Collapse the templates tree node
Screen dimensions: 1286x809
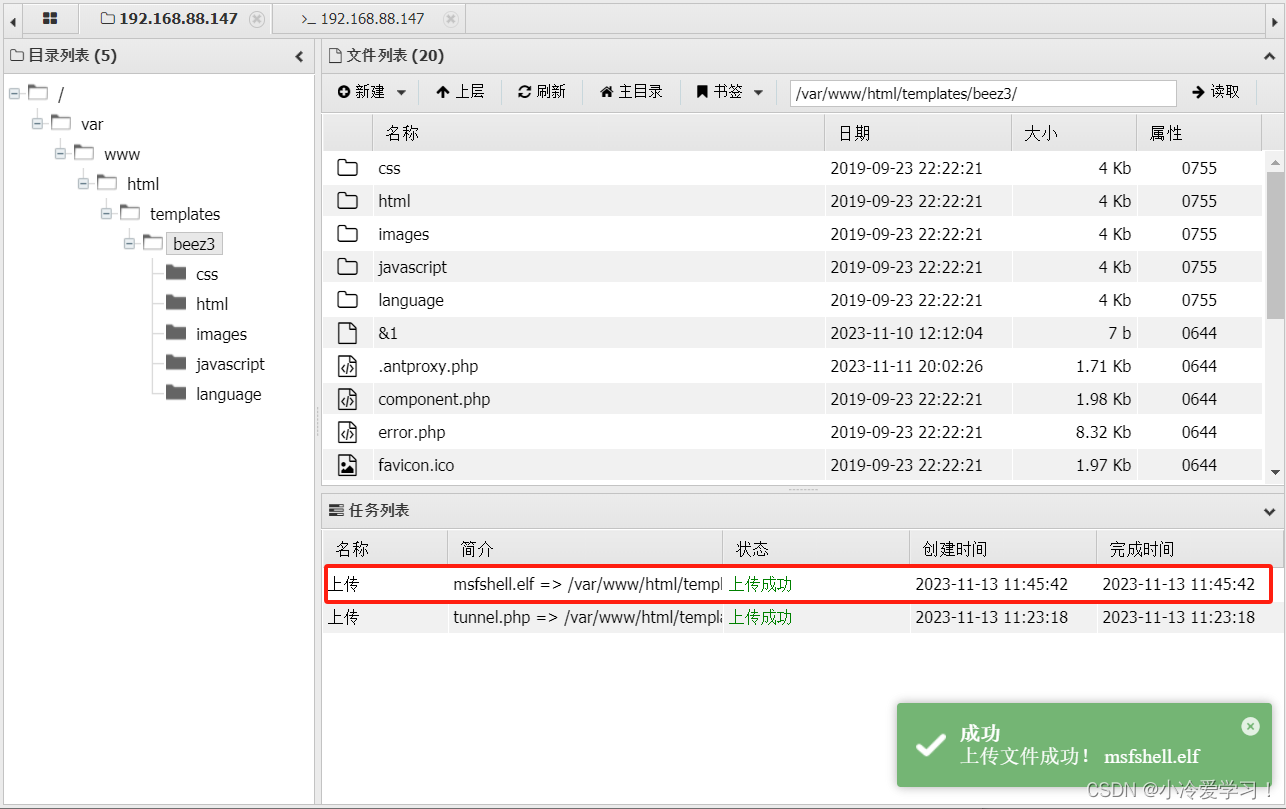(x=106, y=213)
